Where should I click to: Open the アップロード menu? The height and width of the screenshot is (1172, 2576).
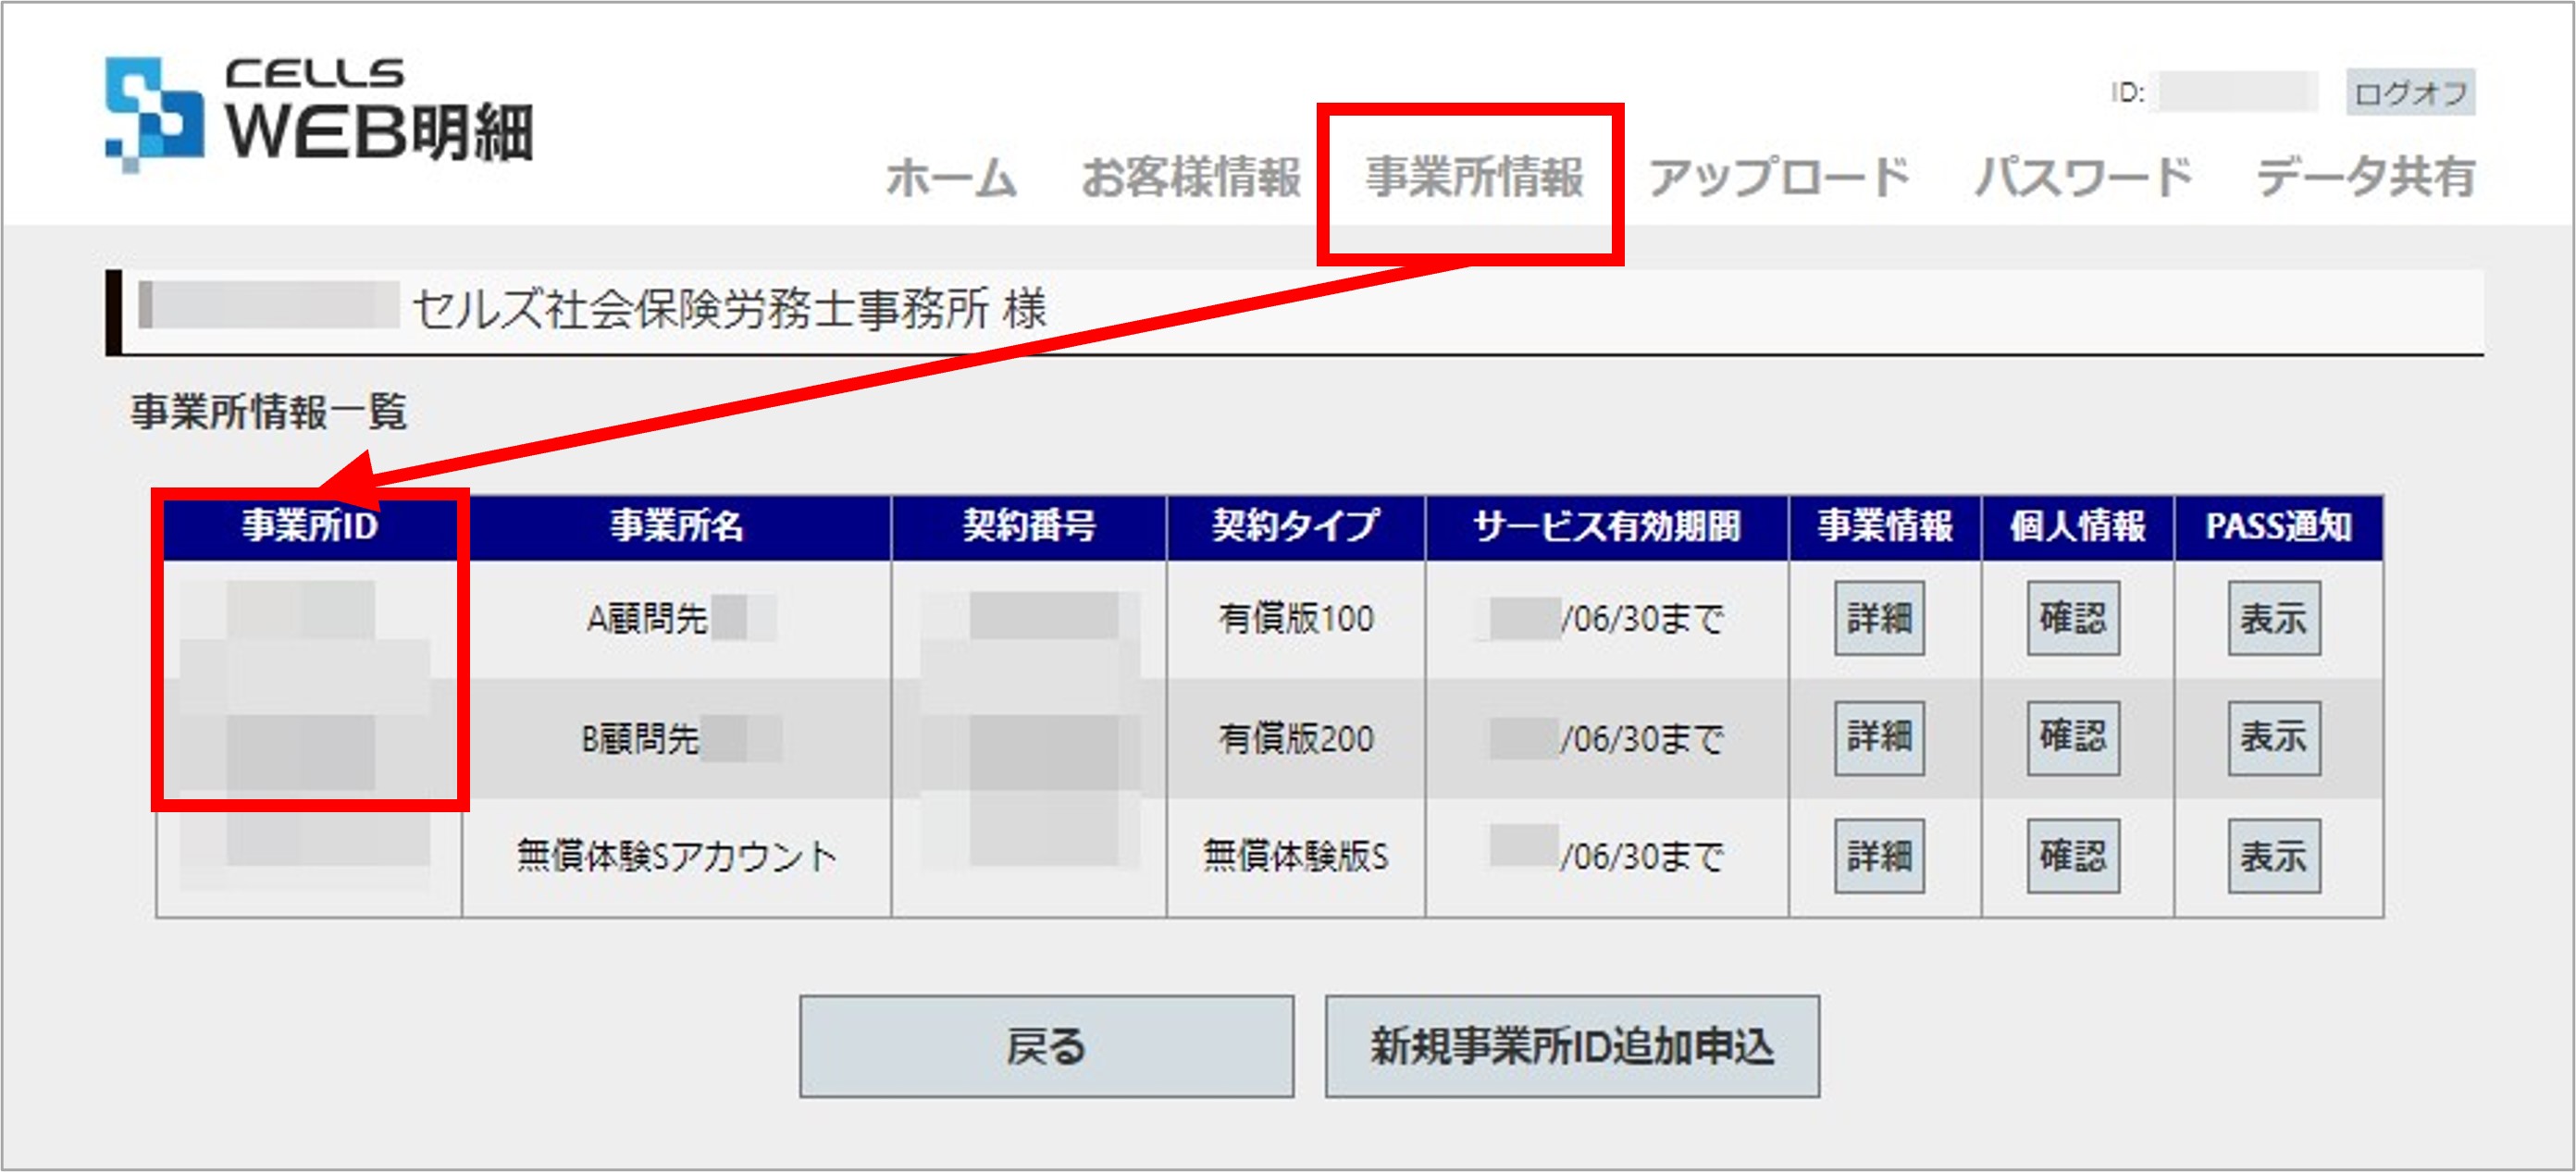[1779, 178]
